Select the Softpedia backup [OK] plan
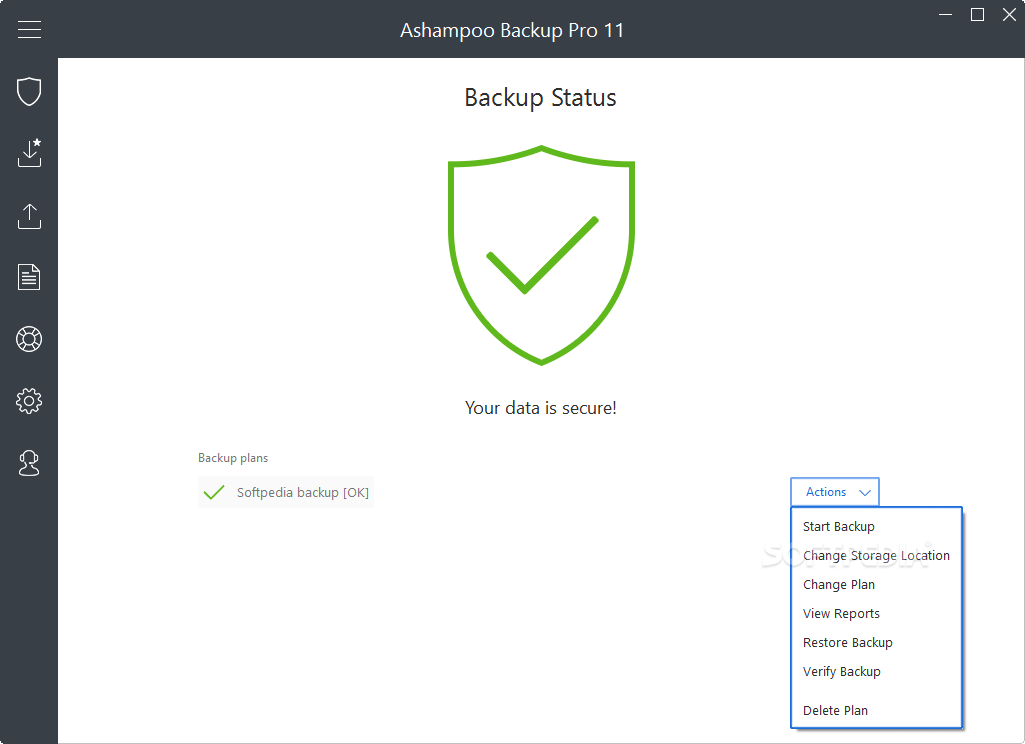The height and width of the screenshot is (744, 1025). point(286,492)
